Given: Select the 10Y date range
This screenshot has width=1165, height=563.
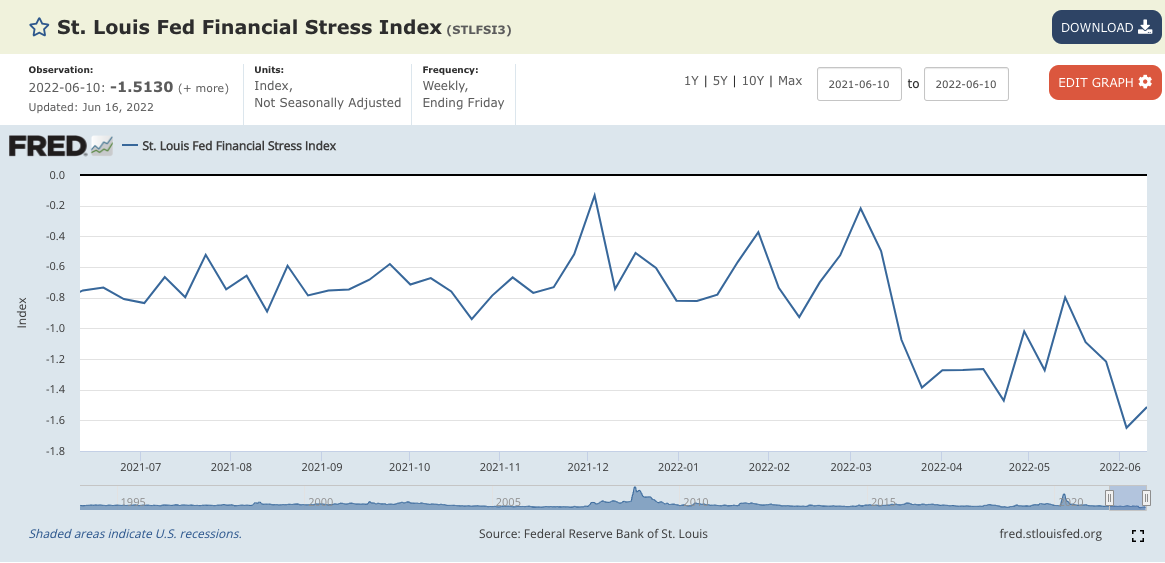Looking at the screenshot, I should (753, 81).
